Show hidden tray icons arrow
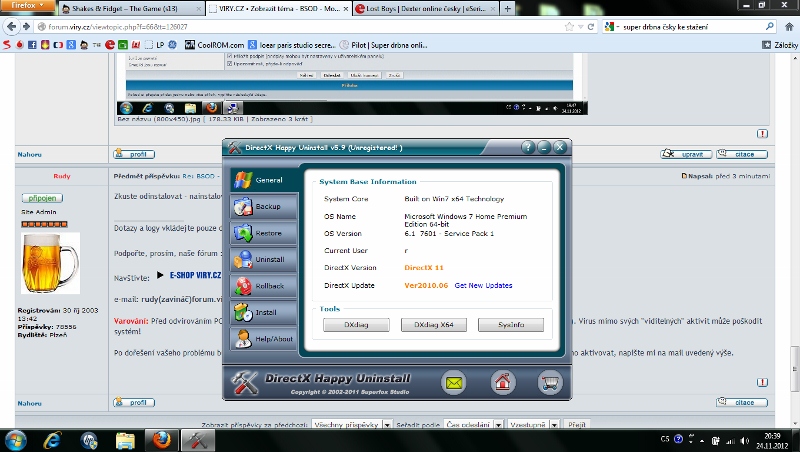Viewport: 800px width, 452px height. click(x=702, y=440)
